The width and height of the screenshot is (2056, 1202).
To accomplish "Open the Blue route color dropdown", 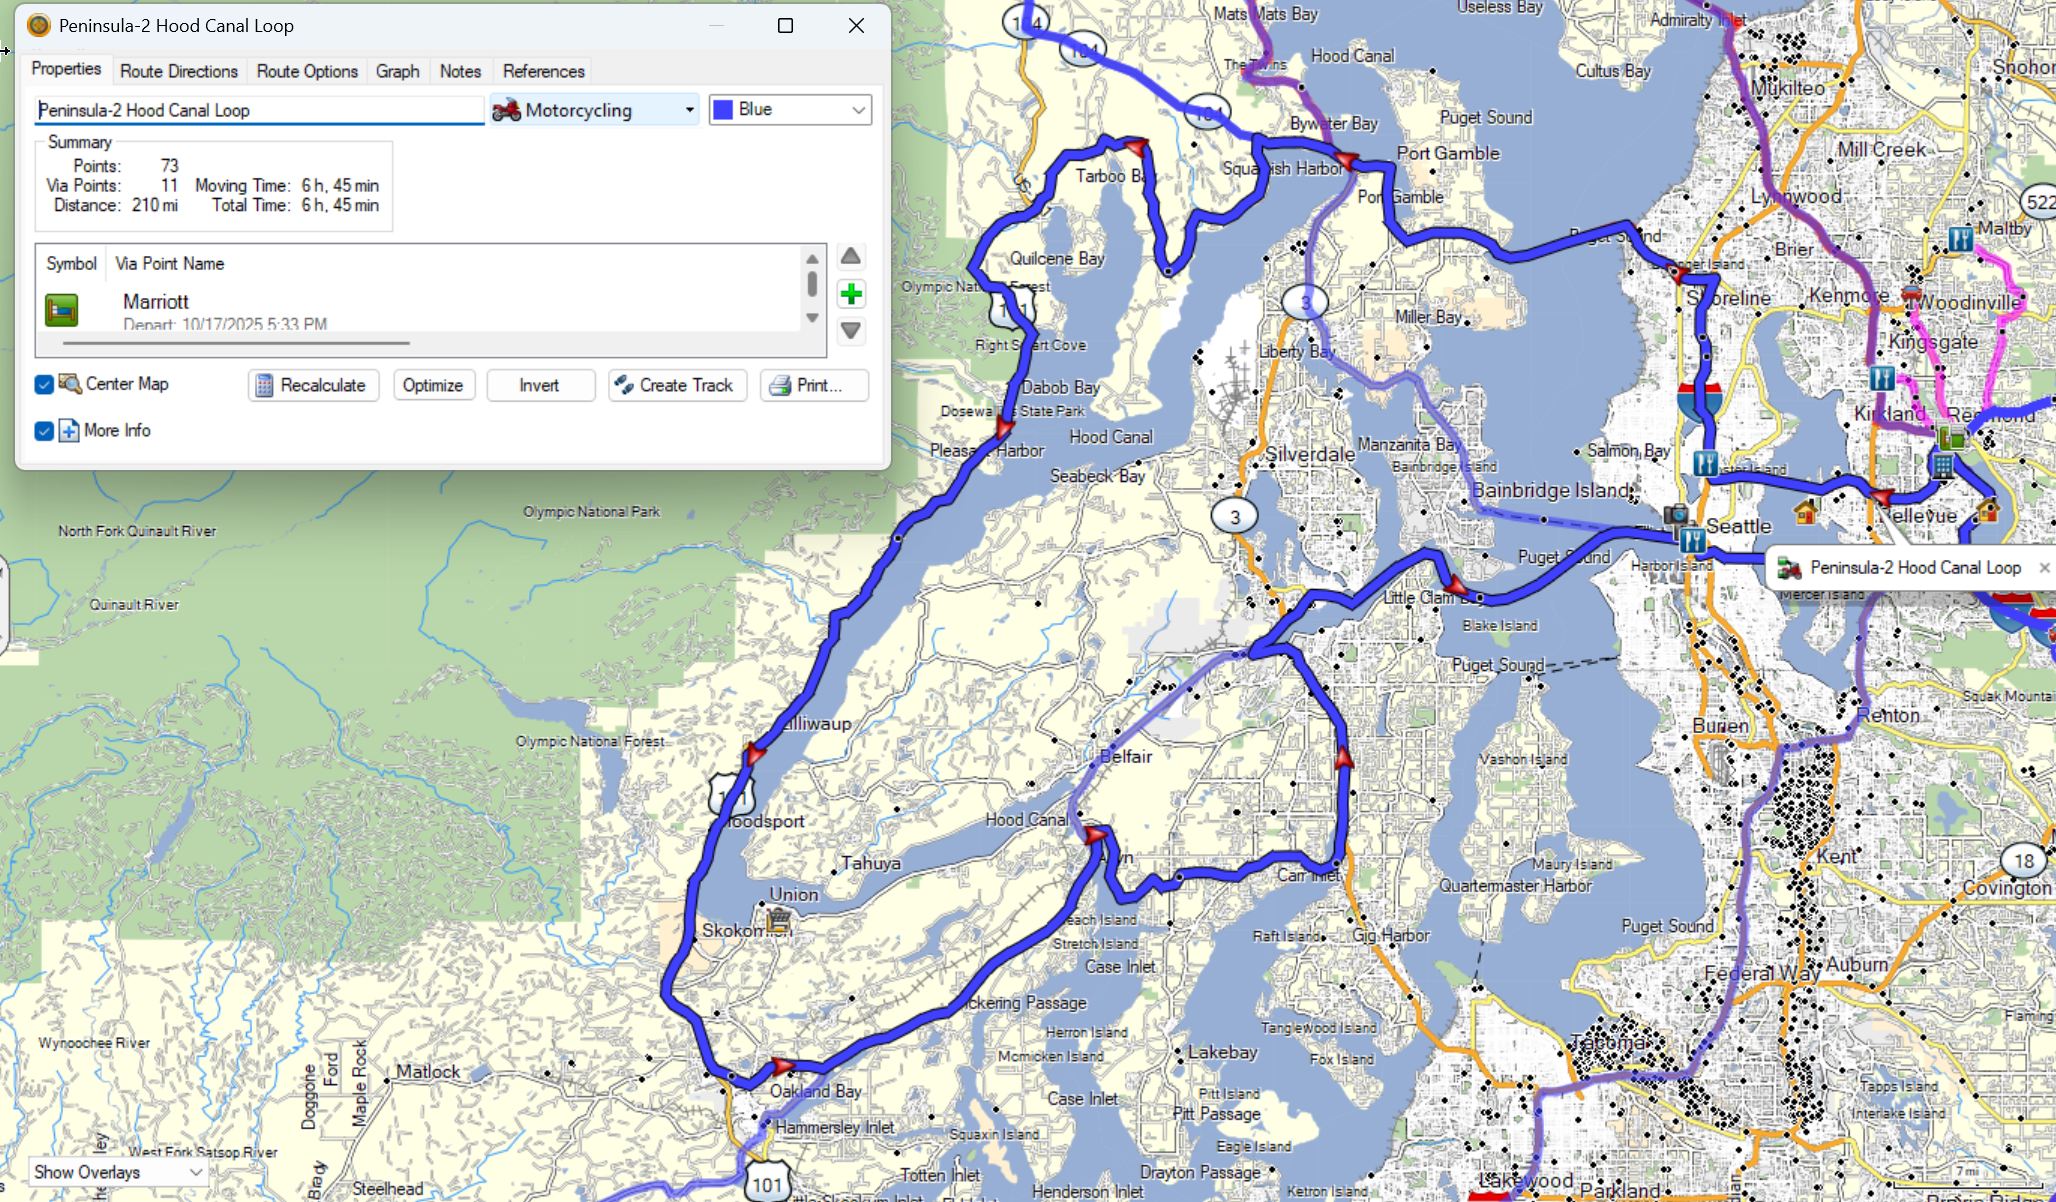I will click(790, 110).
